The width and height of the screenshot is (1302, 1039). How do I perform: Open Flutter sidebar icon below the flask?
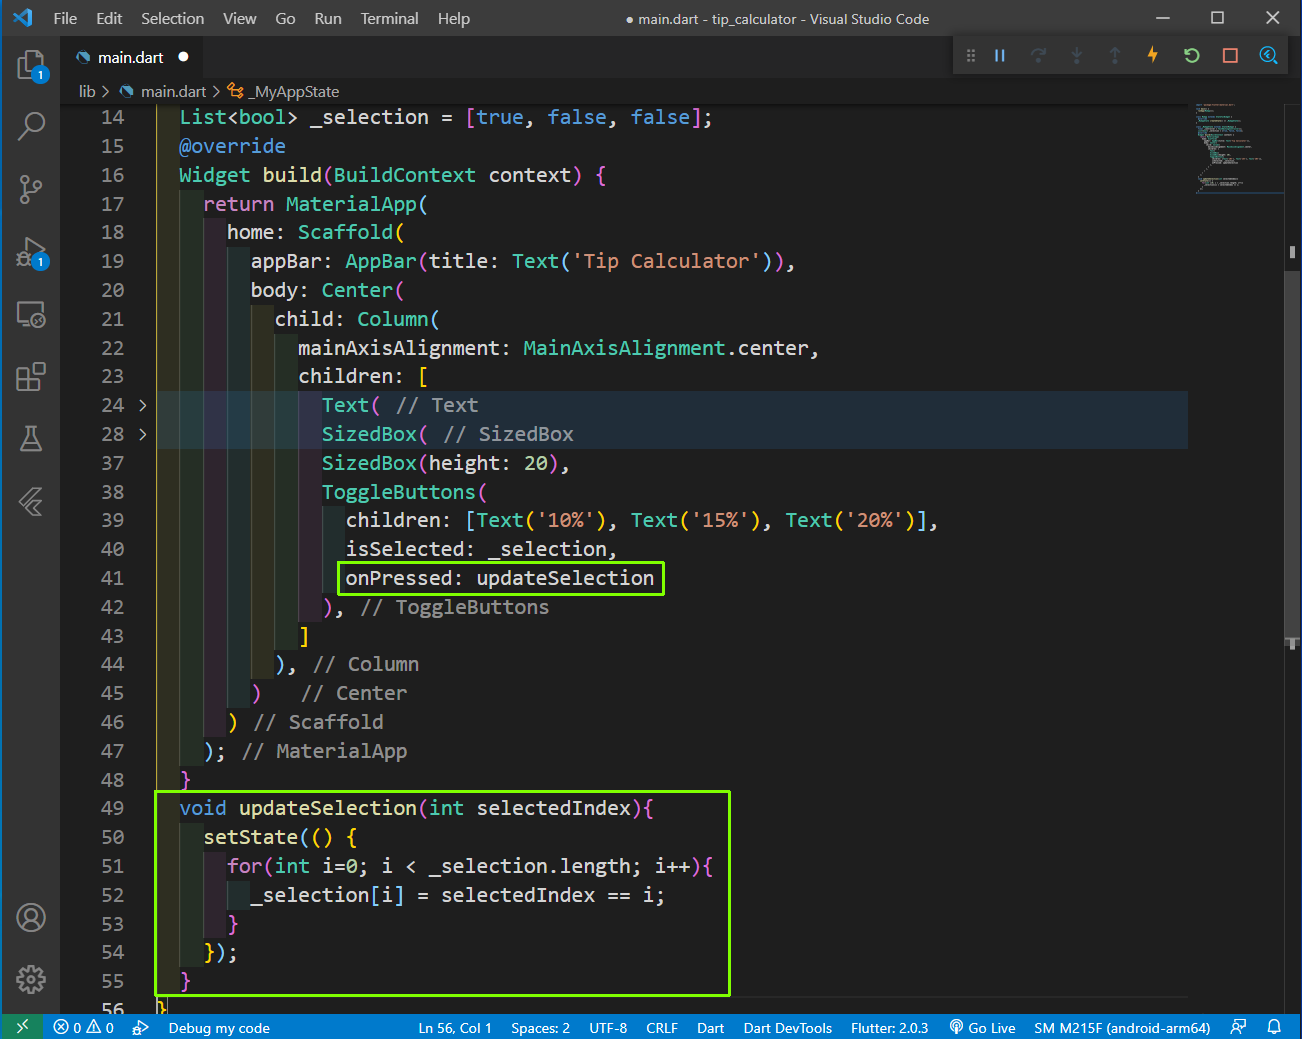[x=31, y=501]
